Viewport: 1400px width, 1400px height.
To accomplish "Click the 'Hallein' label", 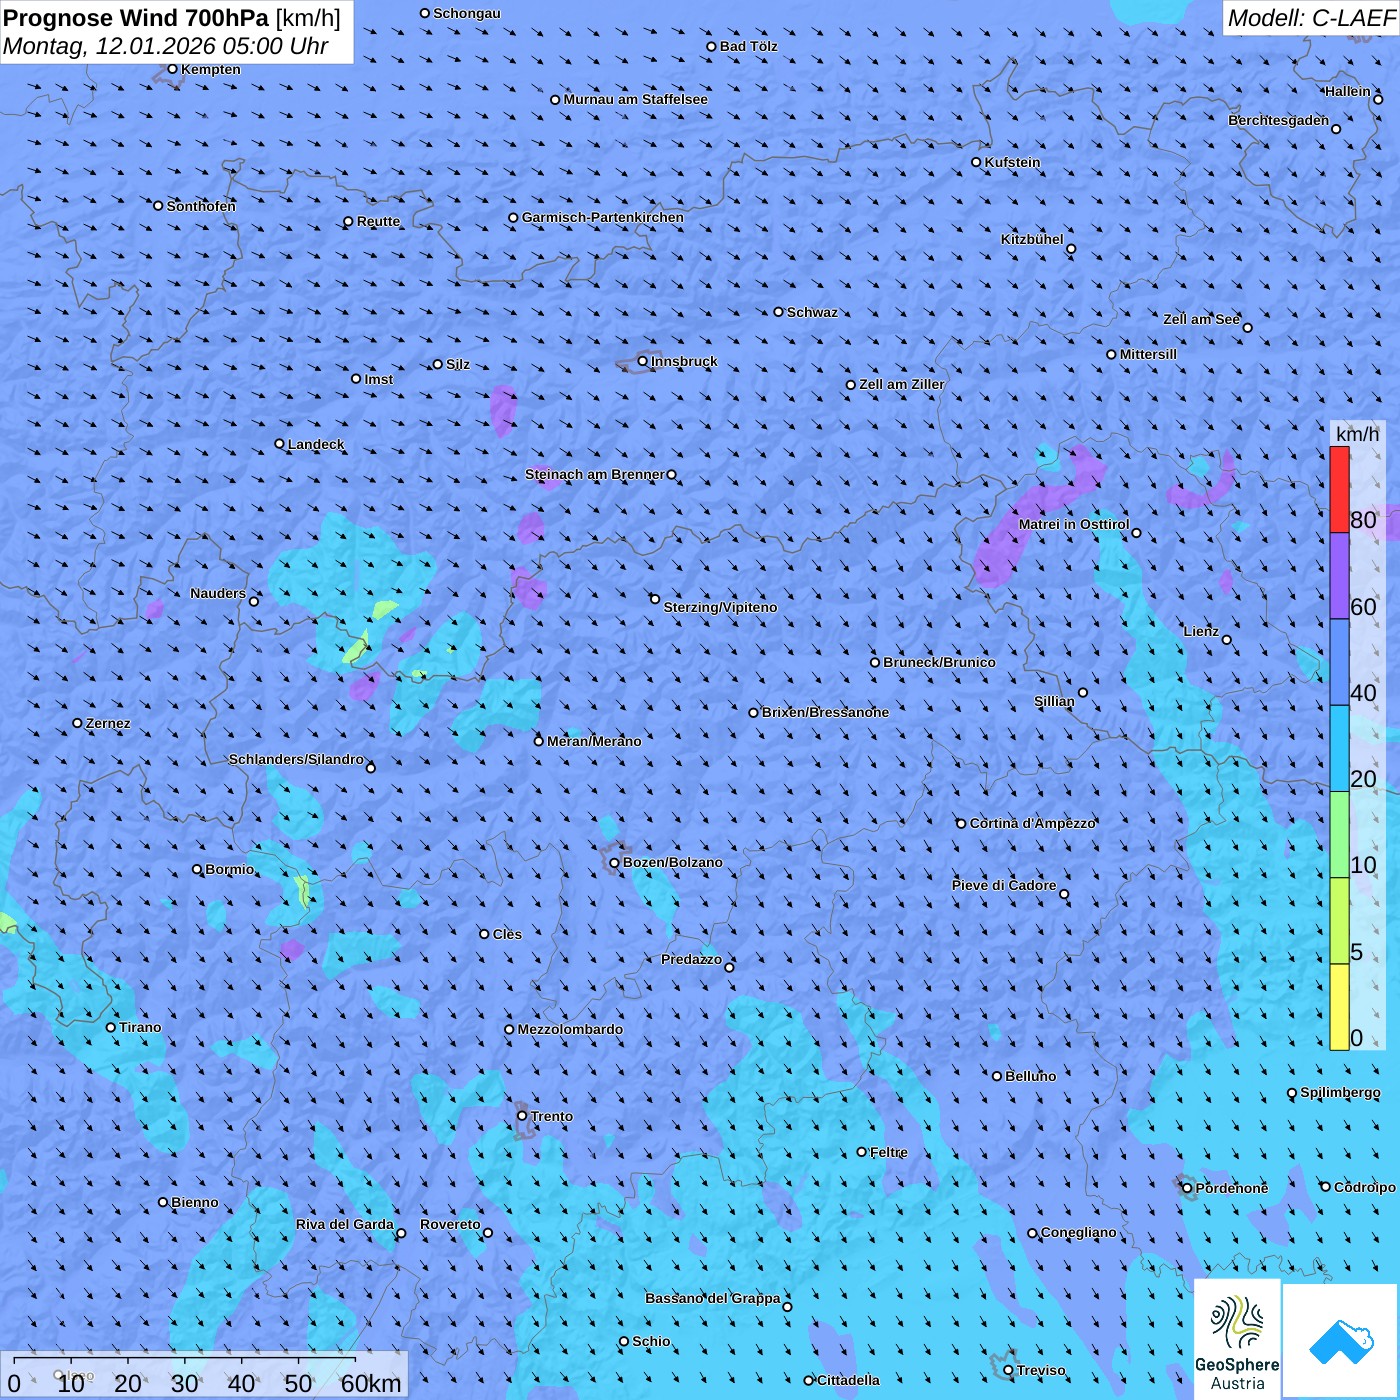I will tap(1348, 91).
